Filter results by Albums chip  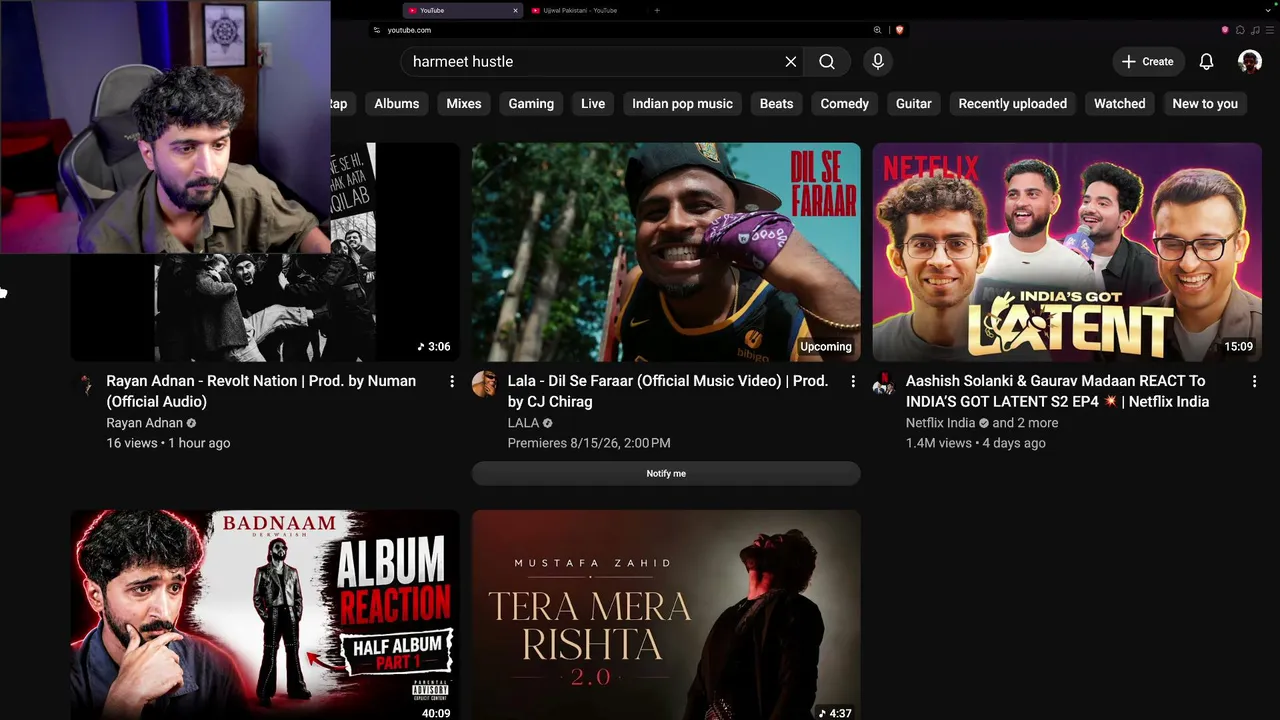pos(397,104)
